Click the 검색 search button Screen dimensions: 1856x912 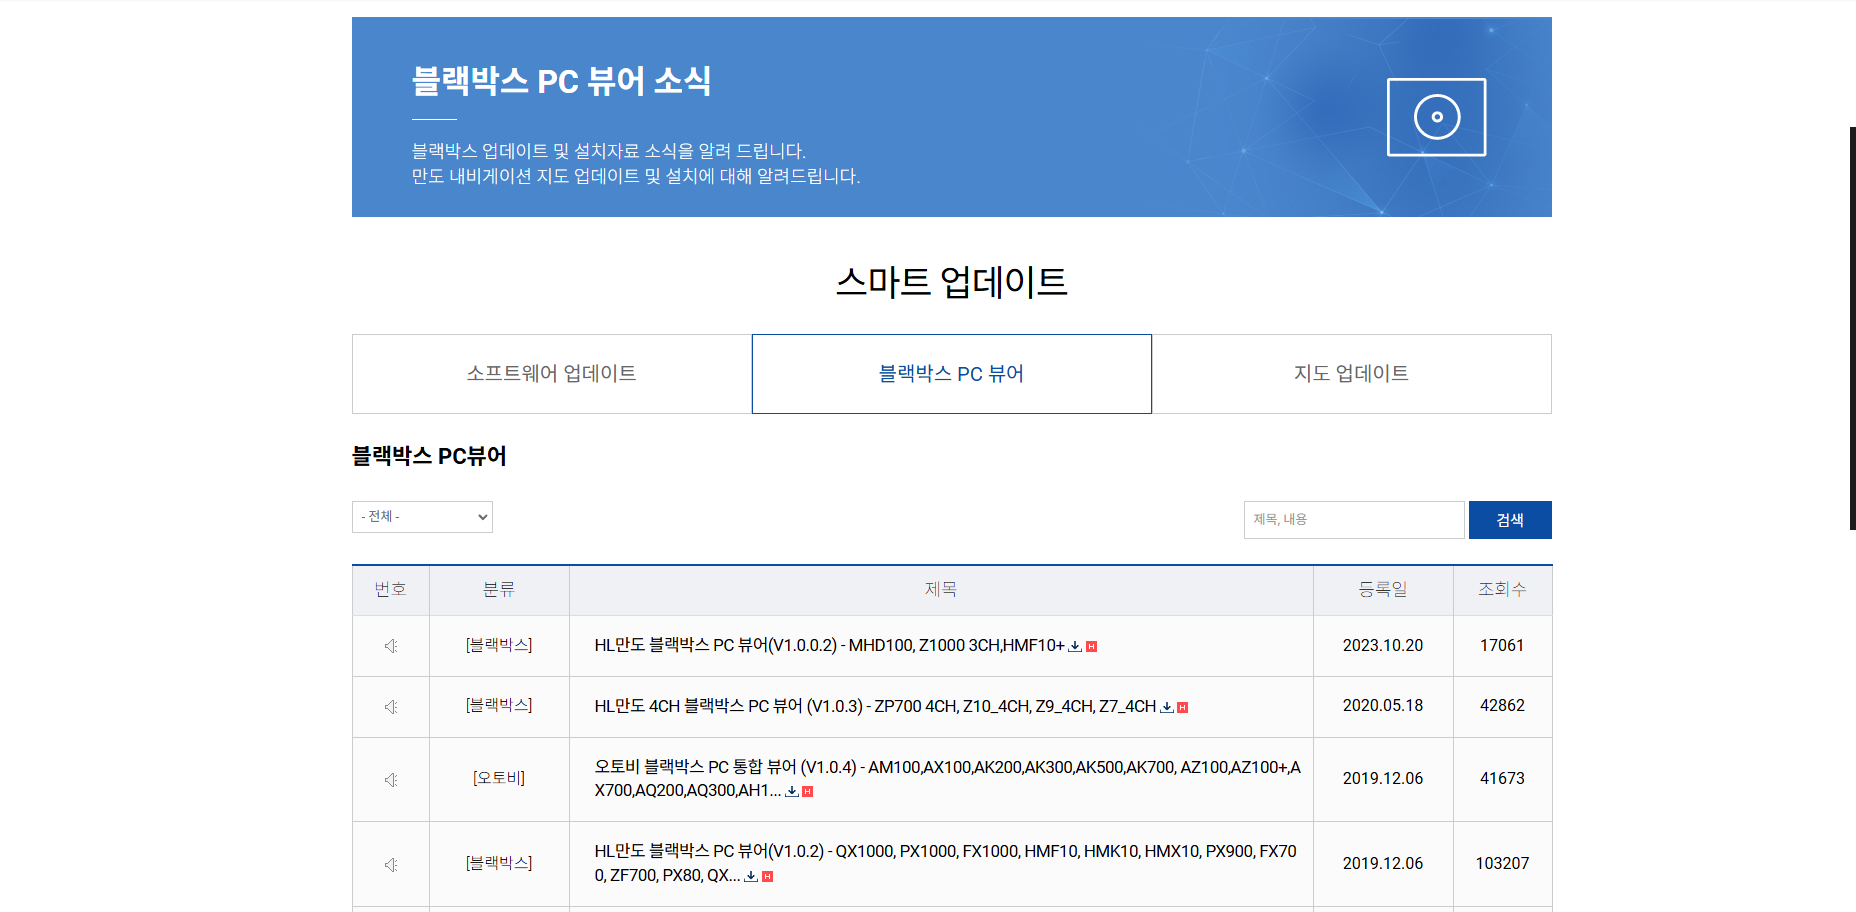point(1509,519)
